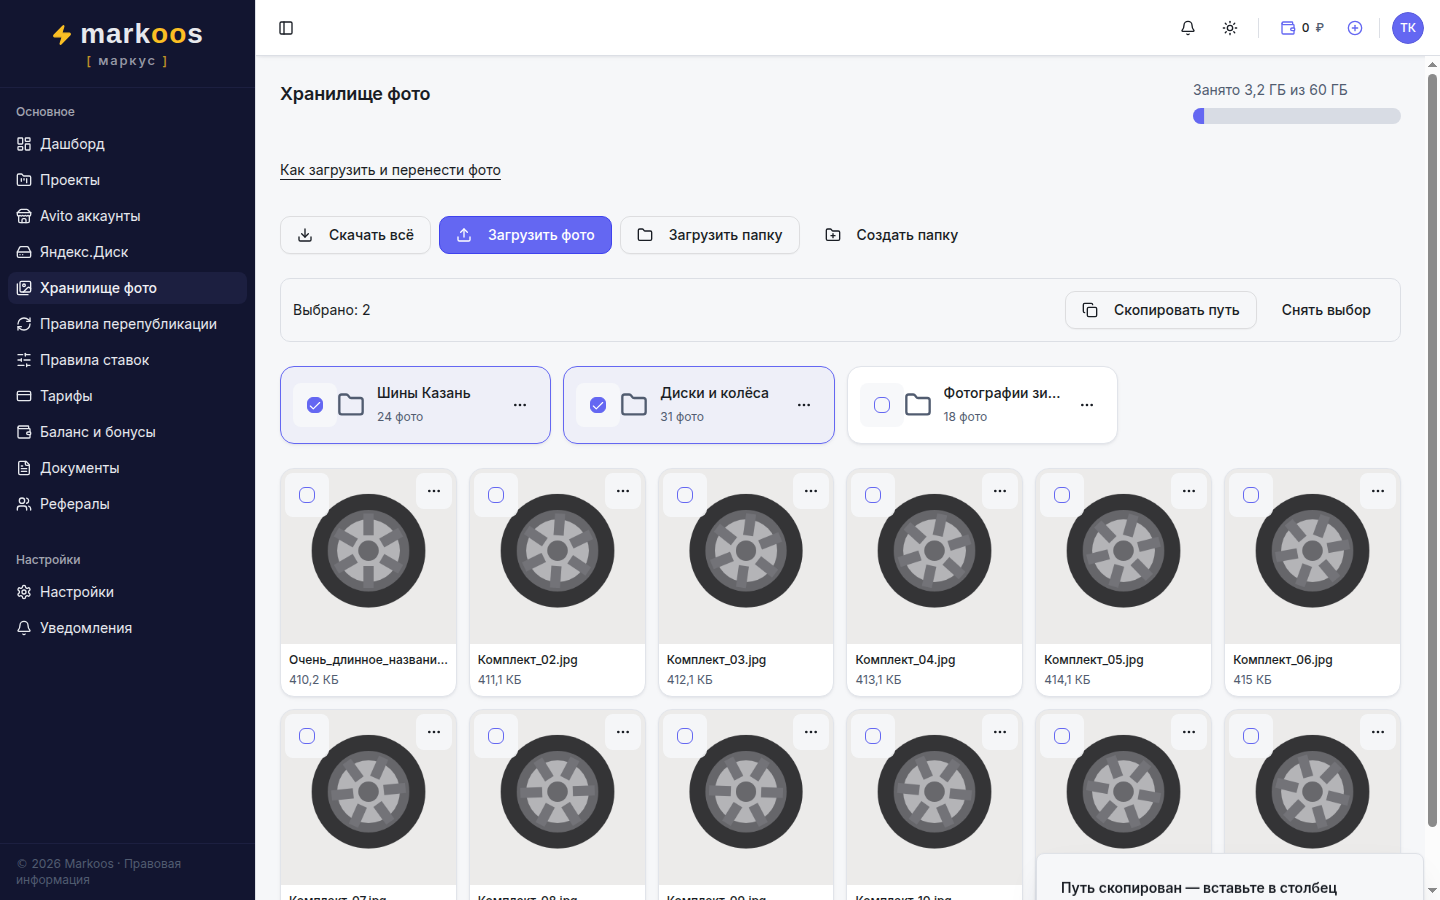Open three-dot menu on Очень_длинное_названи... photo
Screen dimensions: 1440x900
pos(434,491)
